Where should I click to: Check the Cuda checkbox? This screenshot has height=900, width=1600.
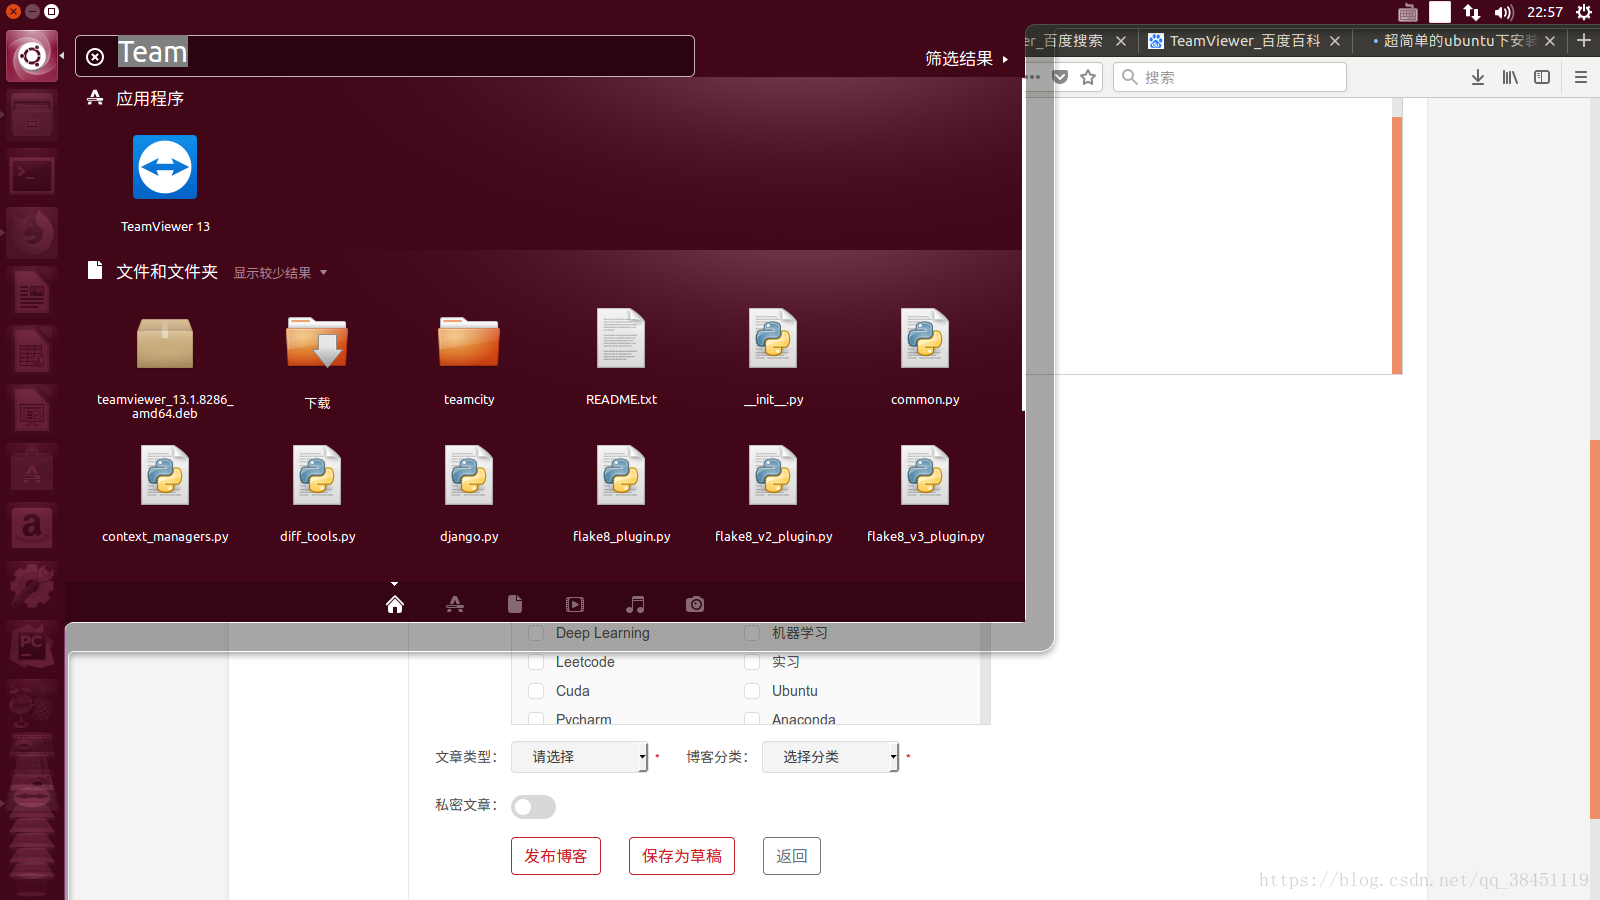[536, 691]
